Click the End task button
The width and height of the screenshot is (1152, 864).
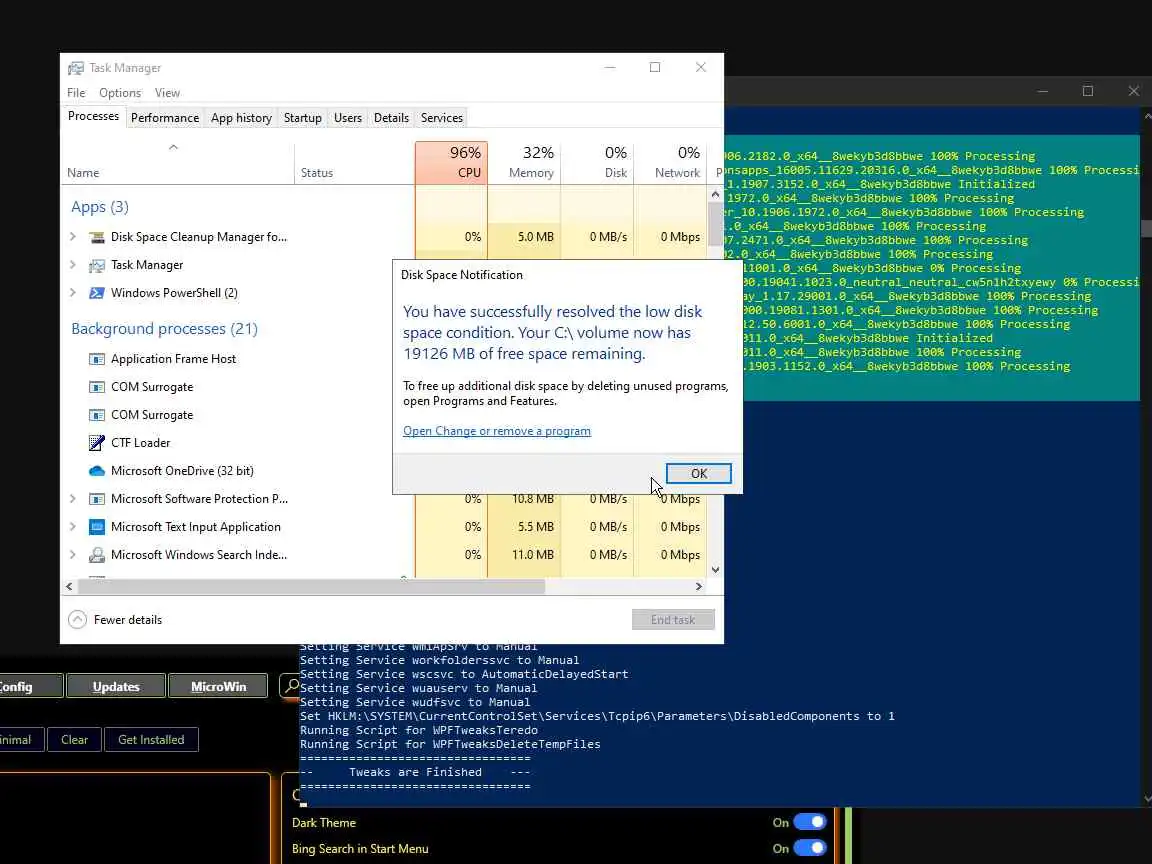[x=673, y=619]
